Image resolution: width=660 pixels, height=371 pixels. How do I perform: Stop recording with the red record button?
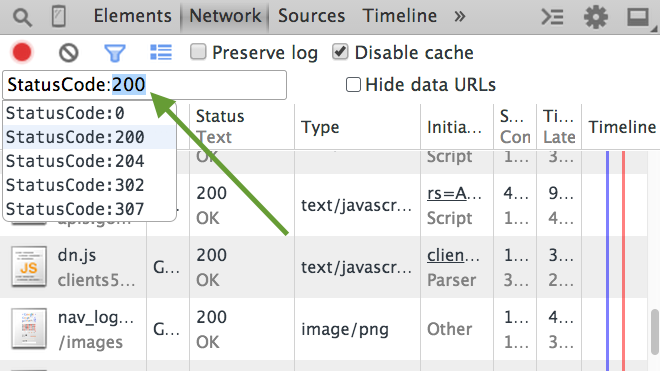22,53
